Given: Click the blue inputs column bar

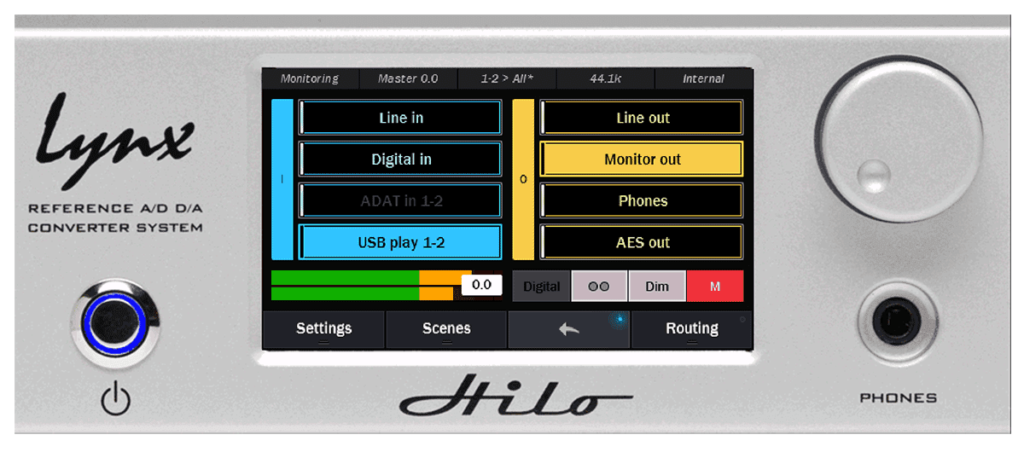Looking at the screenshot, I should [282, 180].
